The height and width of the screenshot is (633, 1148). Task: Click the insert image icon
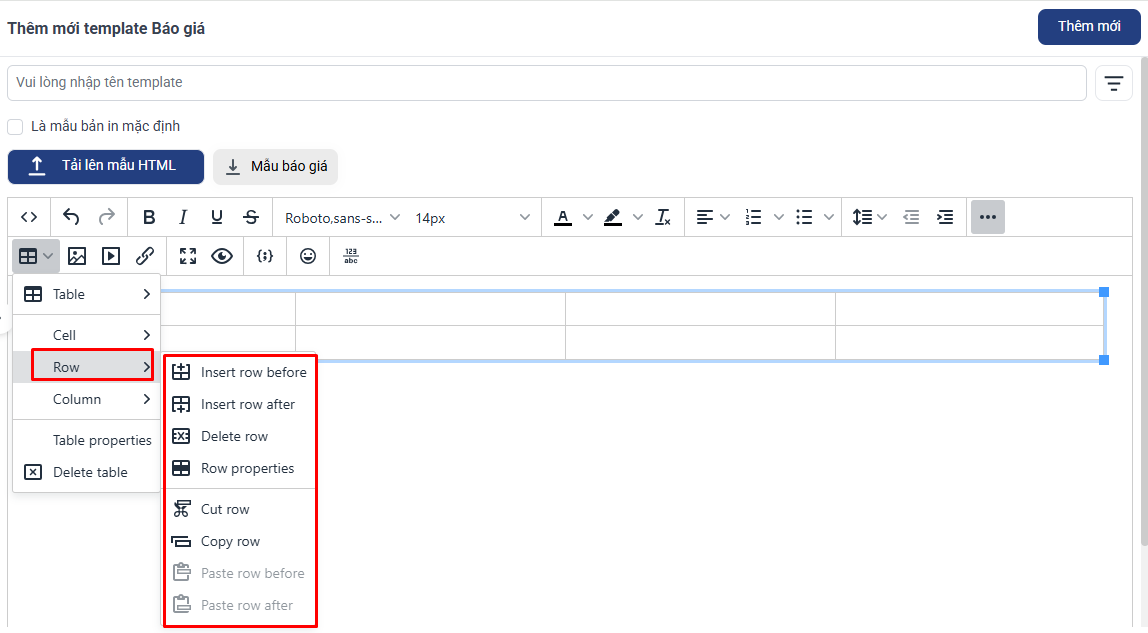point(77,256)
